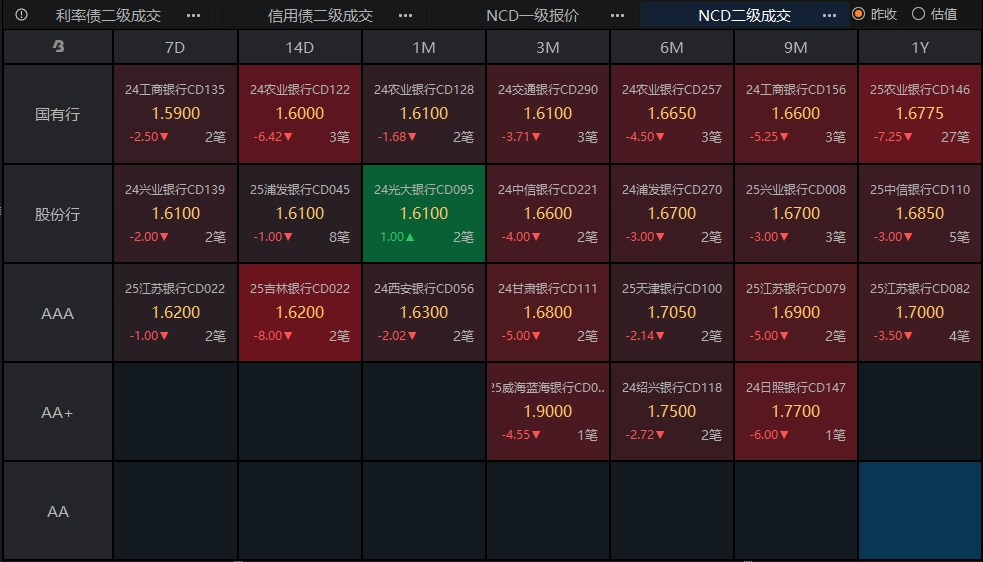
Task: Open the 24工商银行CD135 cell
Action: (x=175, y=114)
